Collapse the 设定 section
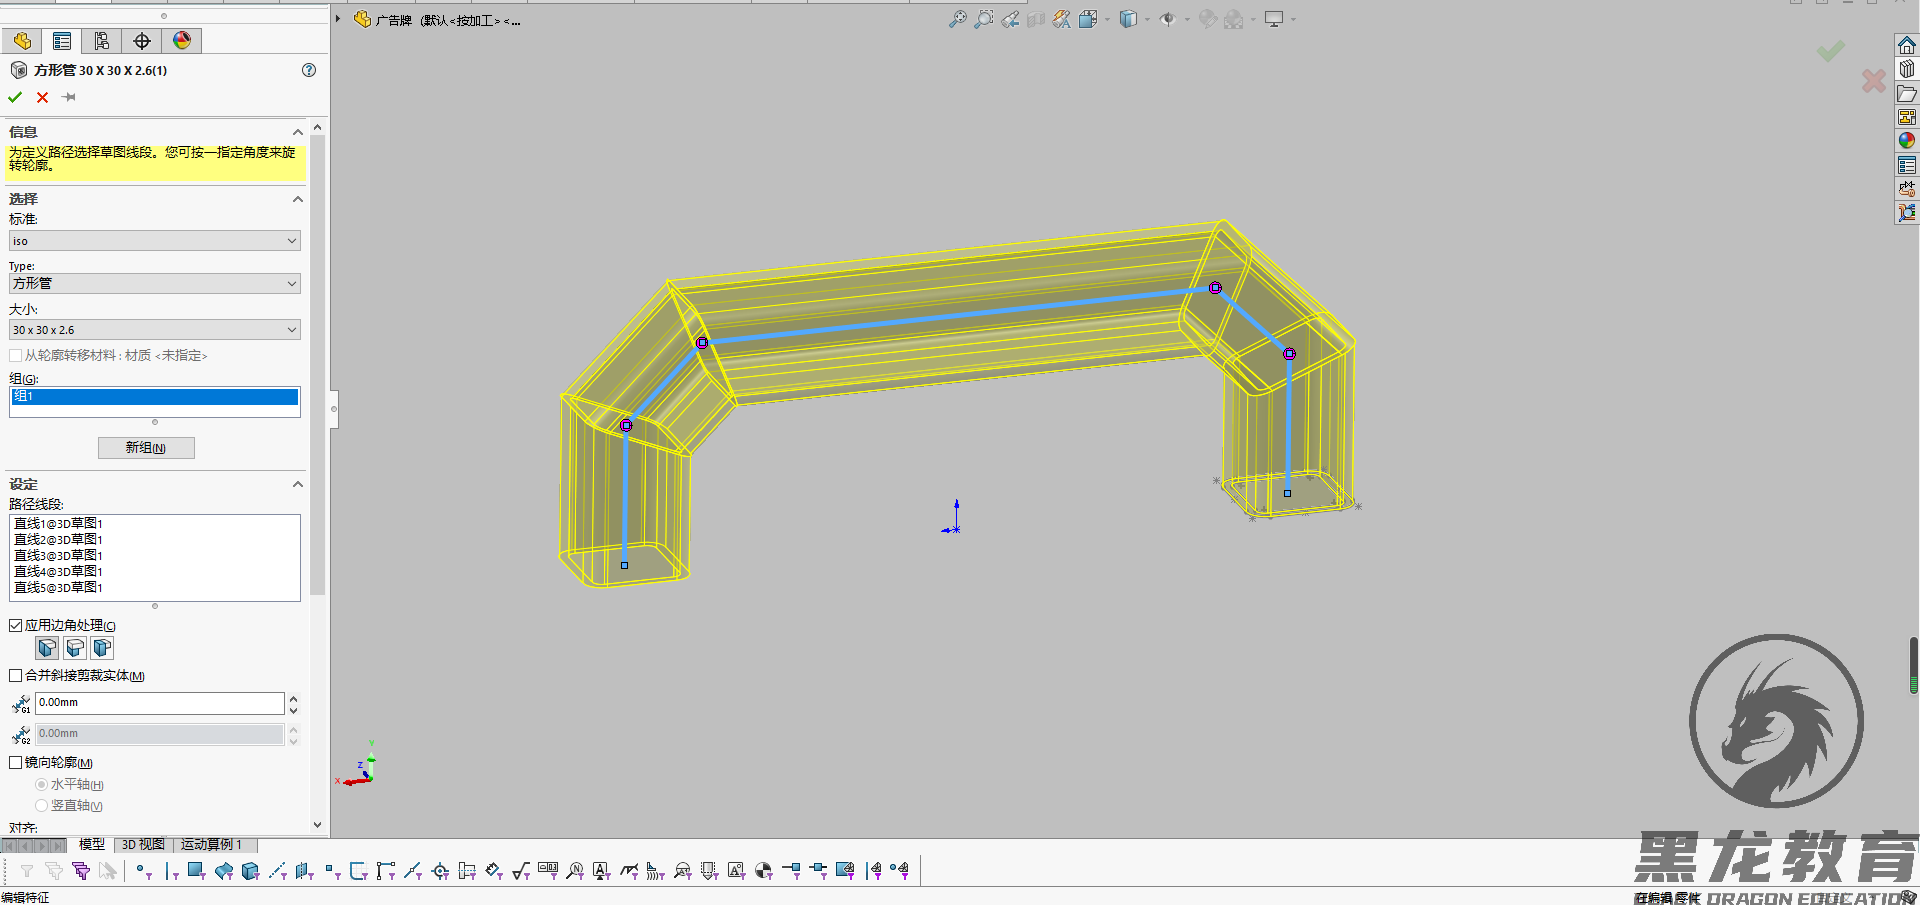 click(x=297, y=484)
